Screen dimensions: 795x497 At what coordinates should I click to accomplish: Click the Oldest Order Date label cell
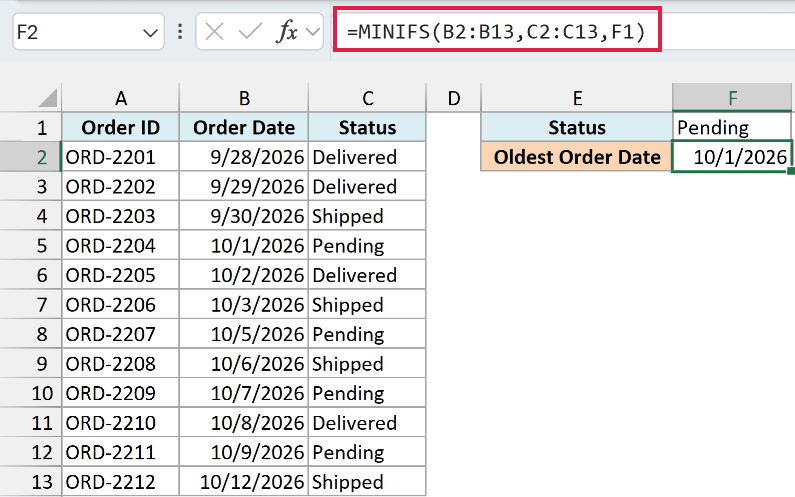[x=577, y=157]
